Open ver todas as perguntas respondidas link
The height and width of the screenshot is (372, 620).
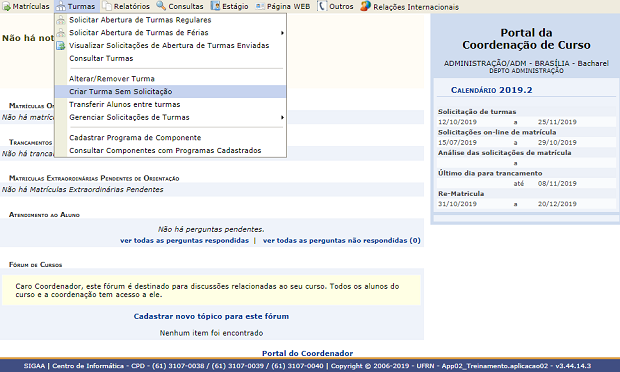click(184, 240)
